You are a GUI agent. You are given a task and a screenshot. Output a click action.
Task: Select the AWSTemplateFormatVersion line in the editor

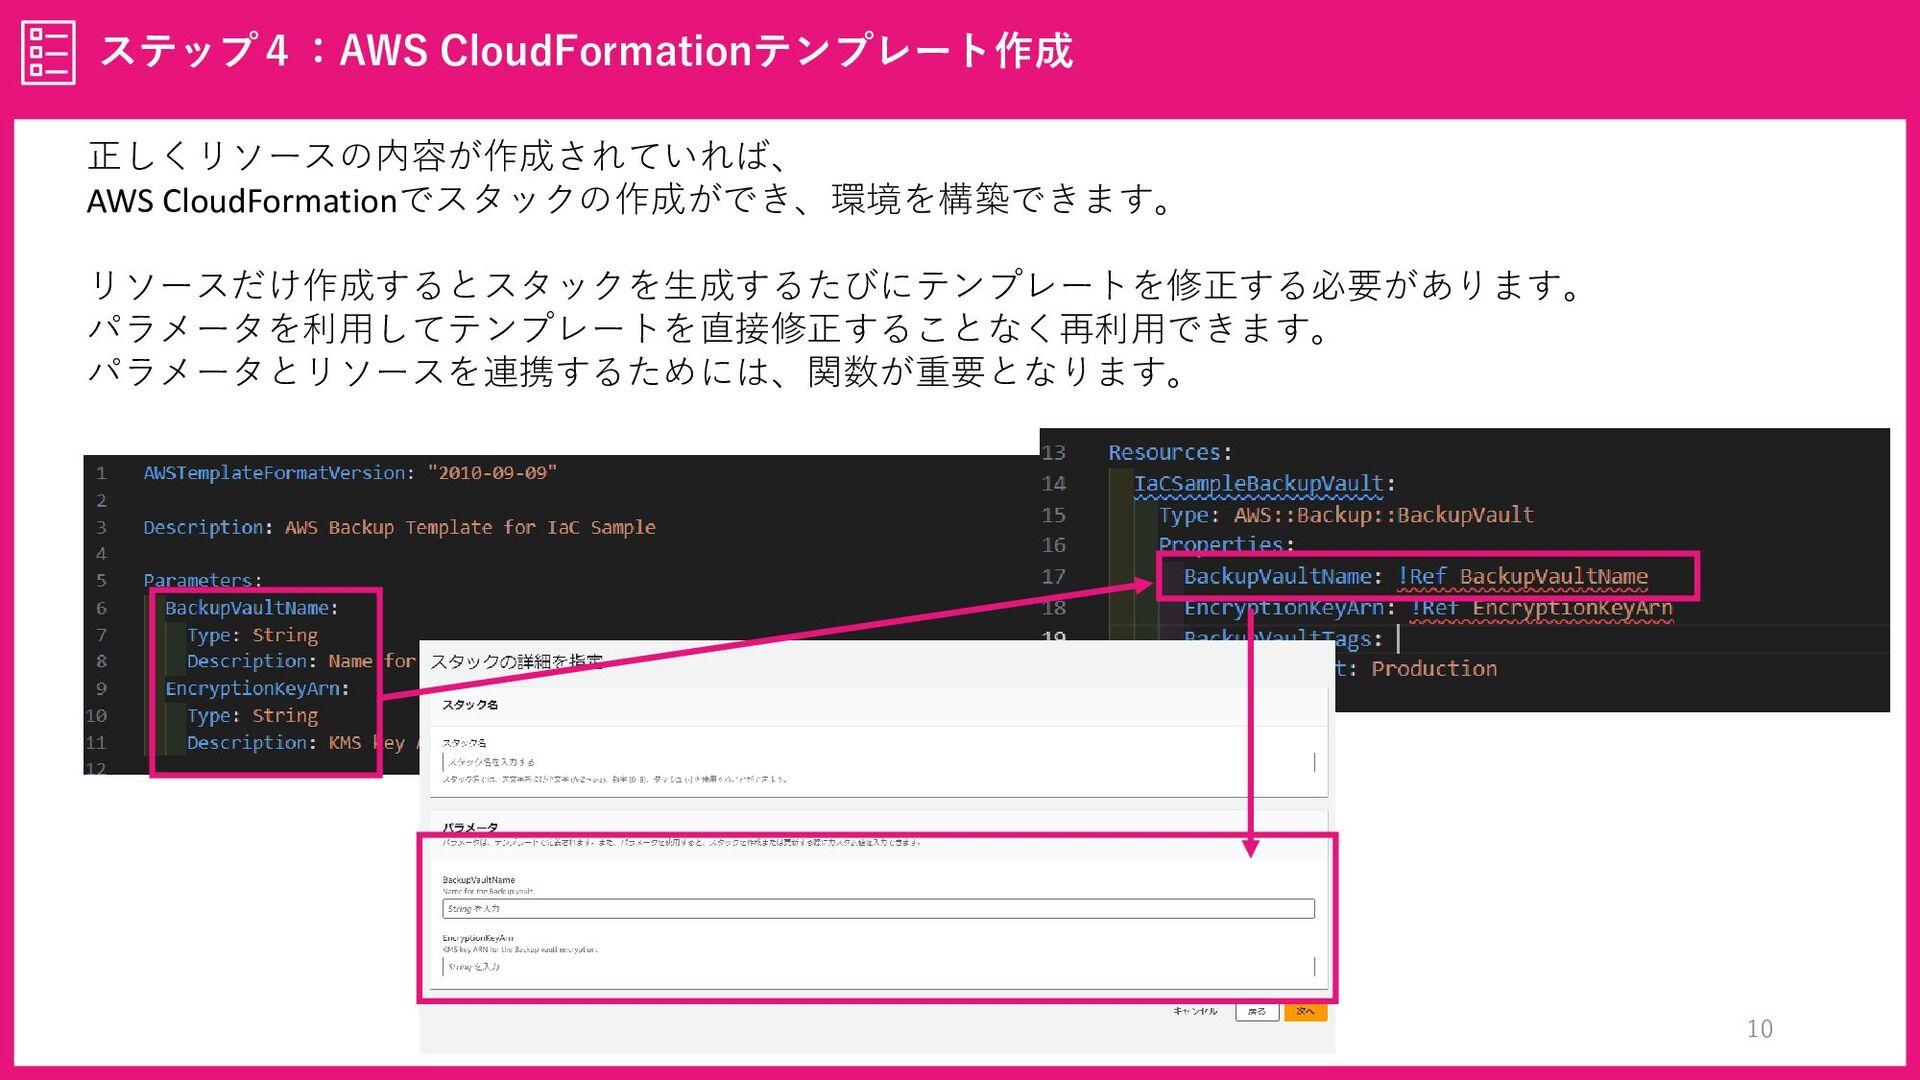pos(350,473)
